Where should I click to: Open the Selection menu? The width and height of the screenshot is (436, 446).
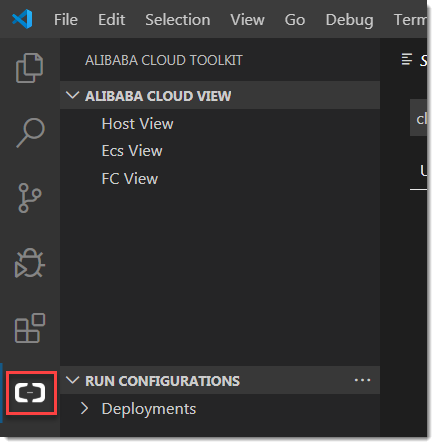tap(178, 20)
